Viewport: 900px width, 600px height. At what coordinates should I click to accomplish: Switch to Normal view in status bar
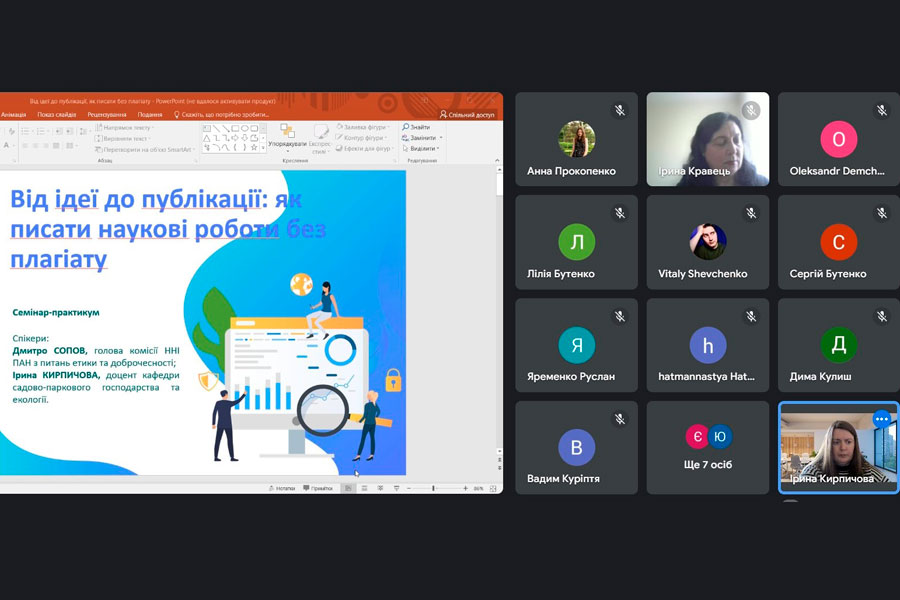click(x=348, y=489)
